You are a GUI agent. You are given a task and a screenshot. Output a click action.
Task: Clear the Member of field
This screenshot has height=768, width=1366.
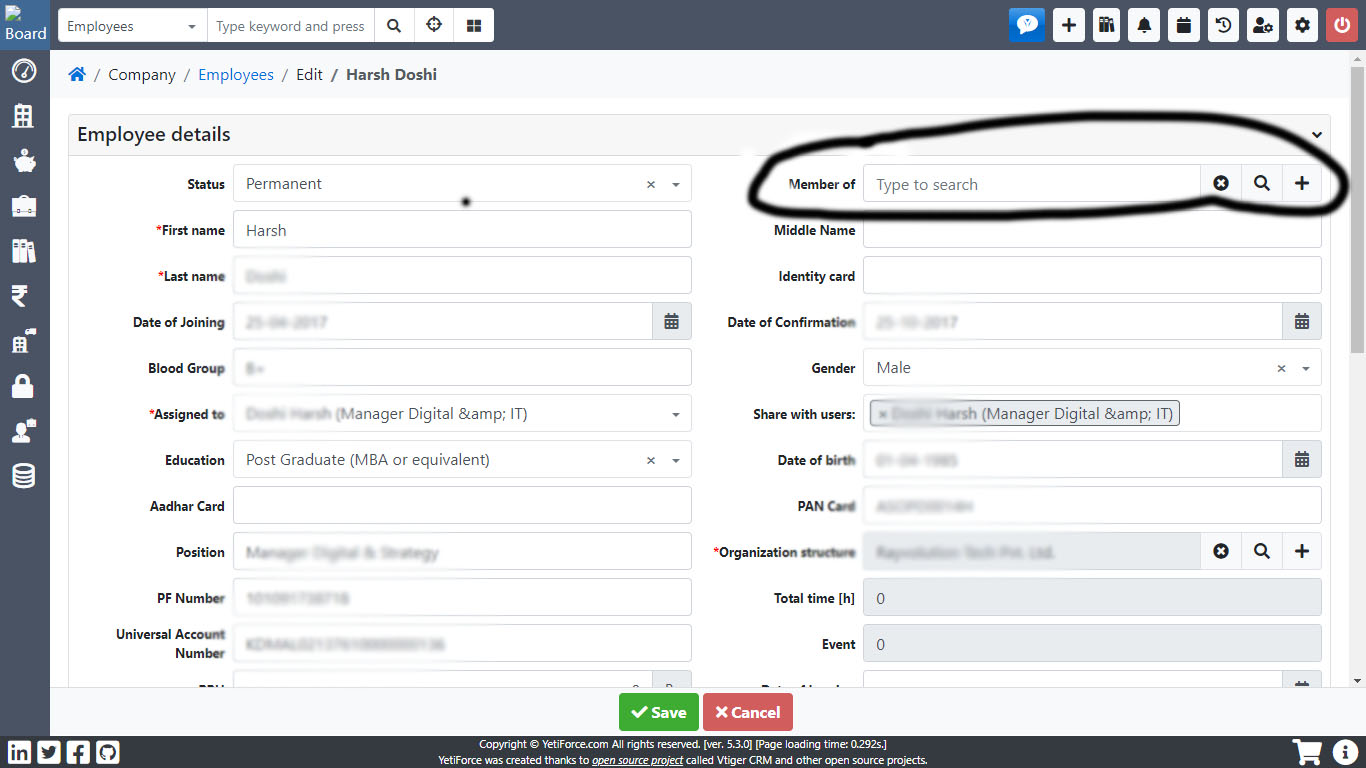[1221, 184]
